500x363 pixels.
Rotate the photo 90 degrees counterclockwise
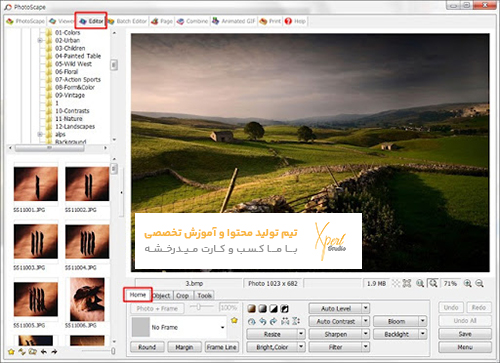[x=263, y=321]
